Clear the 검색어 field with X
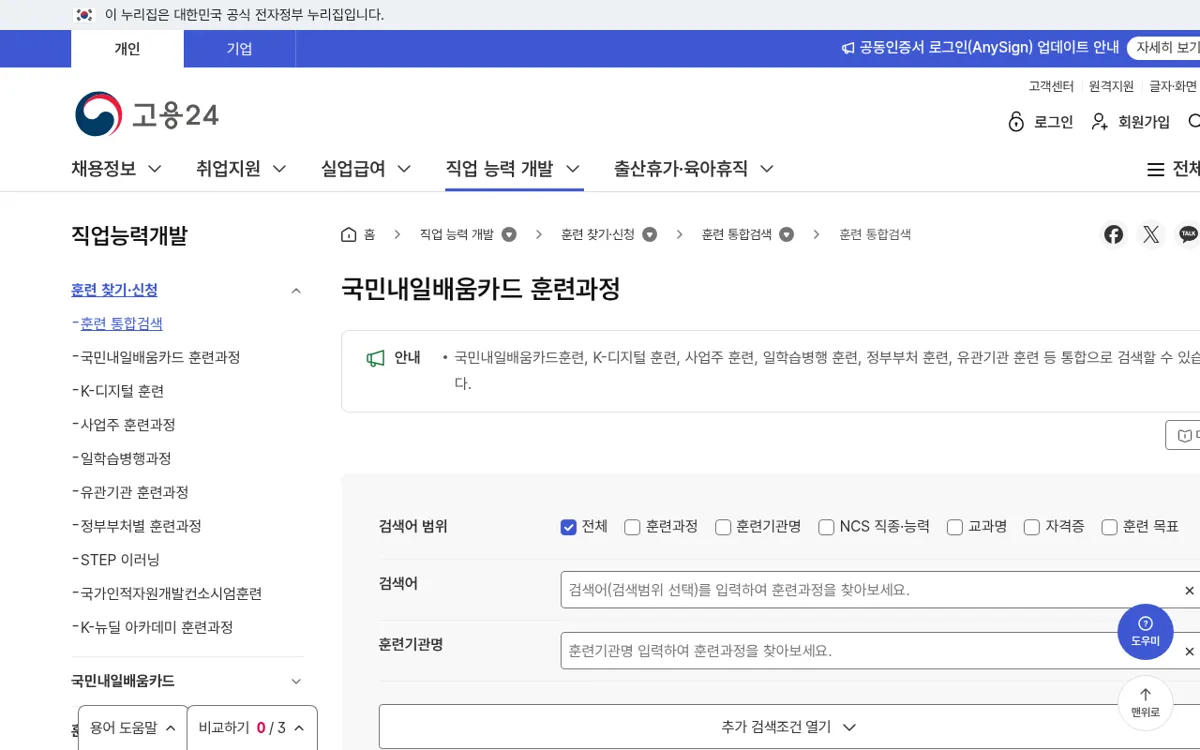1200x750 pixels. (1189, 590)
